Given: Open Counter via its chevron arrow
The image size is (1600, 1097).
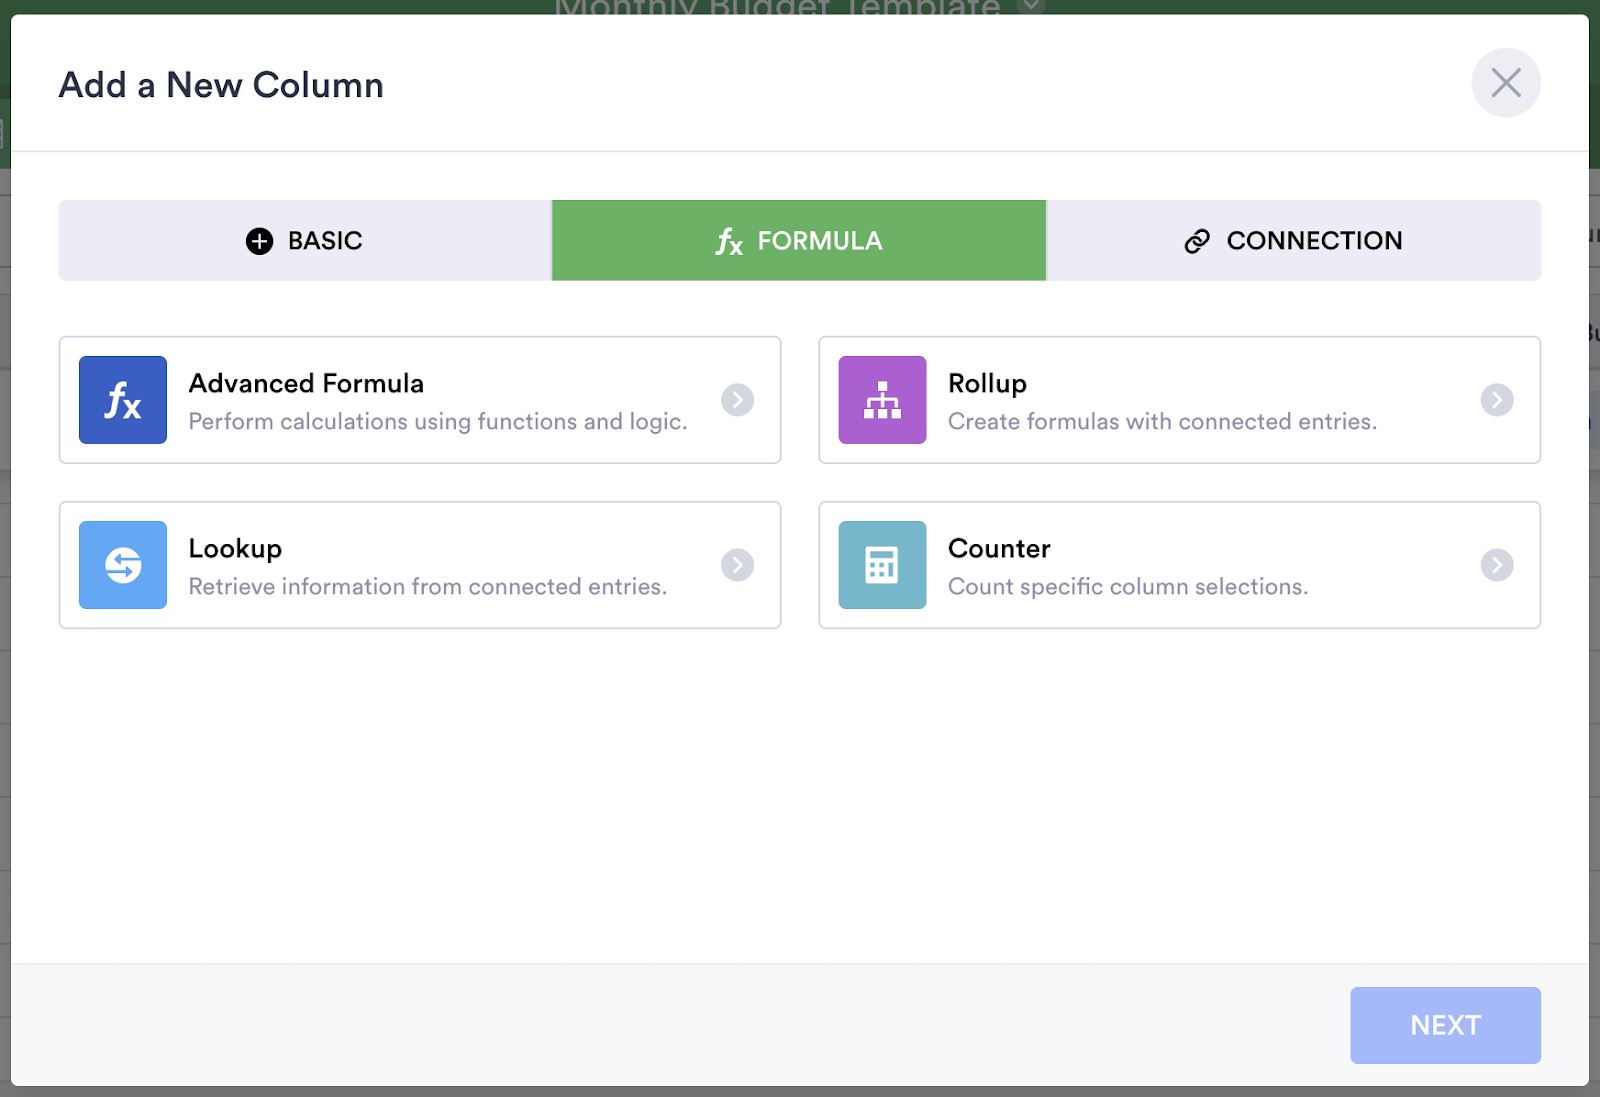Looking at the screenshot, I should (1496, 565).
